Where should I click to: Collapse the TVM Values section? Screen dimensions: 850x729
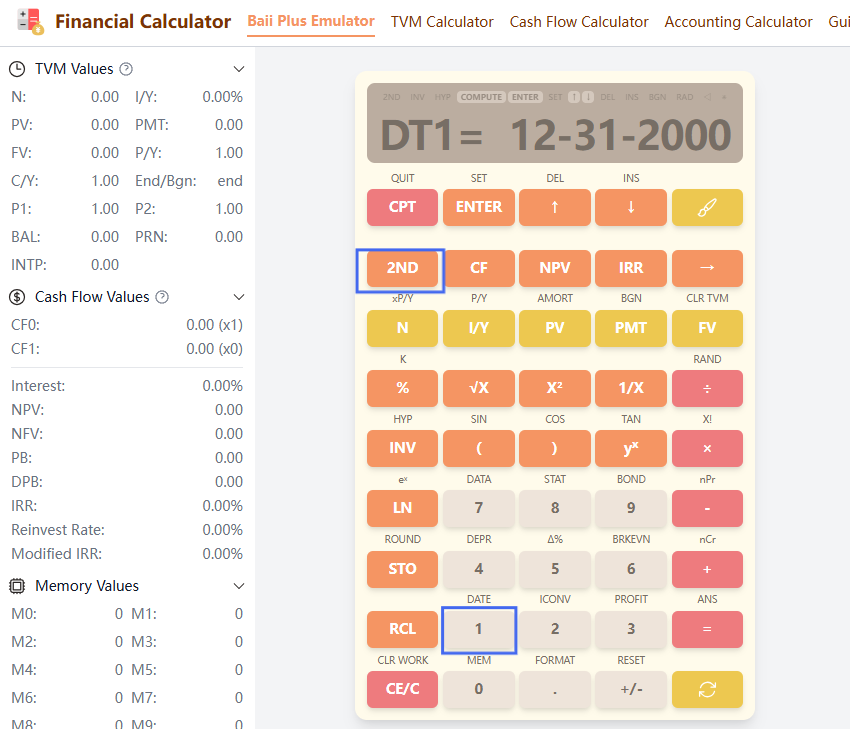(x=238, y=68)
